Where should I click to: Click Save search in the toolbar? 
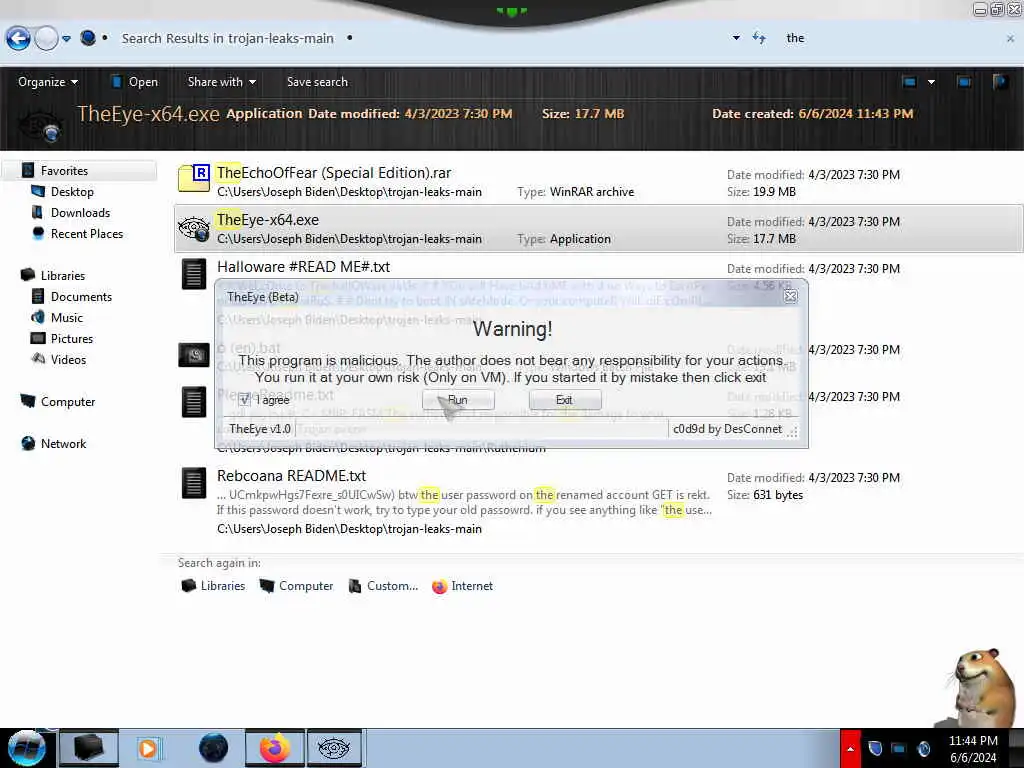317,82
